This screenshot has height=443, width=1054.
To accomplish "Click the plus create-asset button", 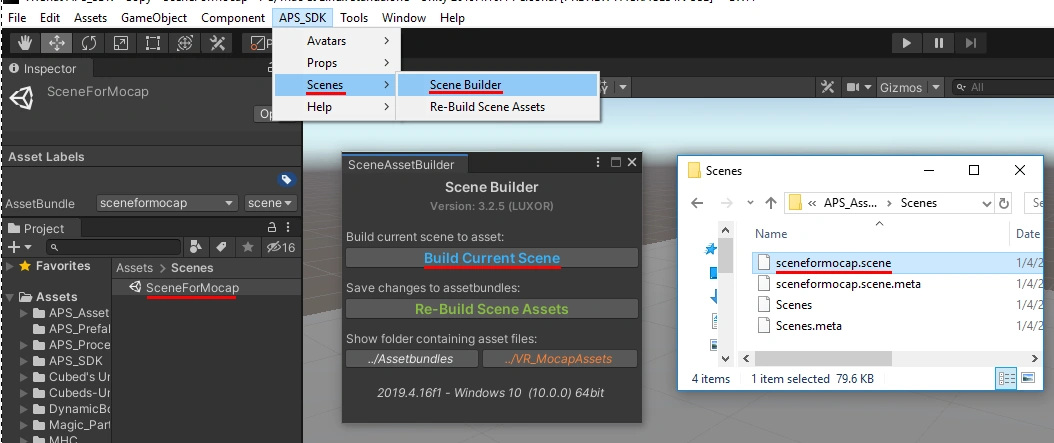I will tap(17, 247).
